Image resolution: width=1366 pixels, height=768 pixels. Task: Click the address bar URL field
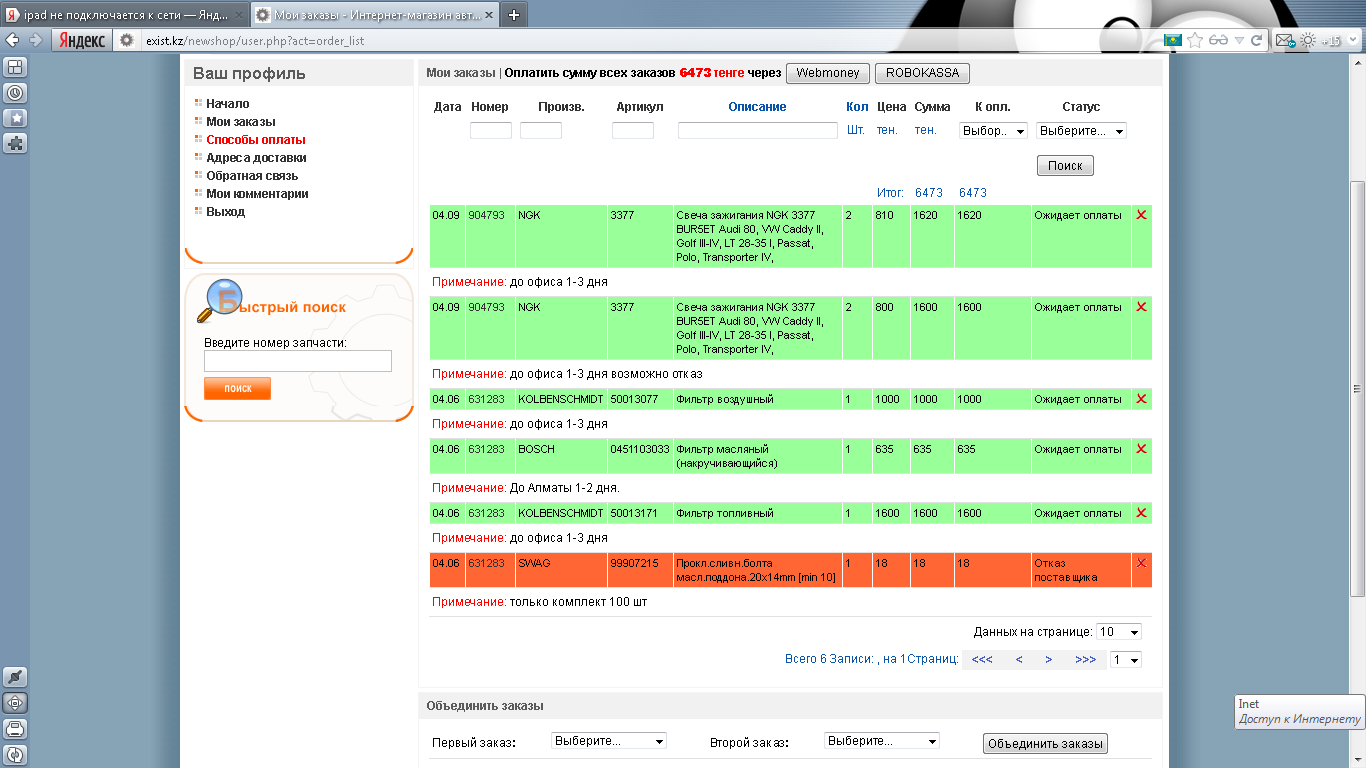(640, 41)
